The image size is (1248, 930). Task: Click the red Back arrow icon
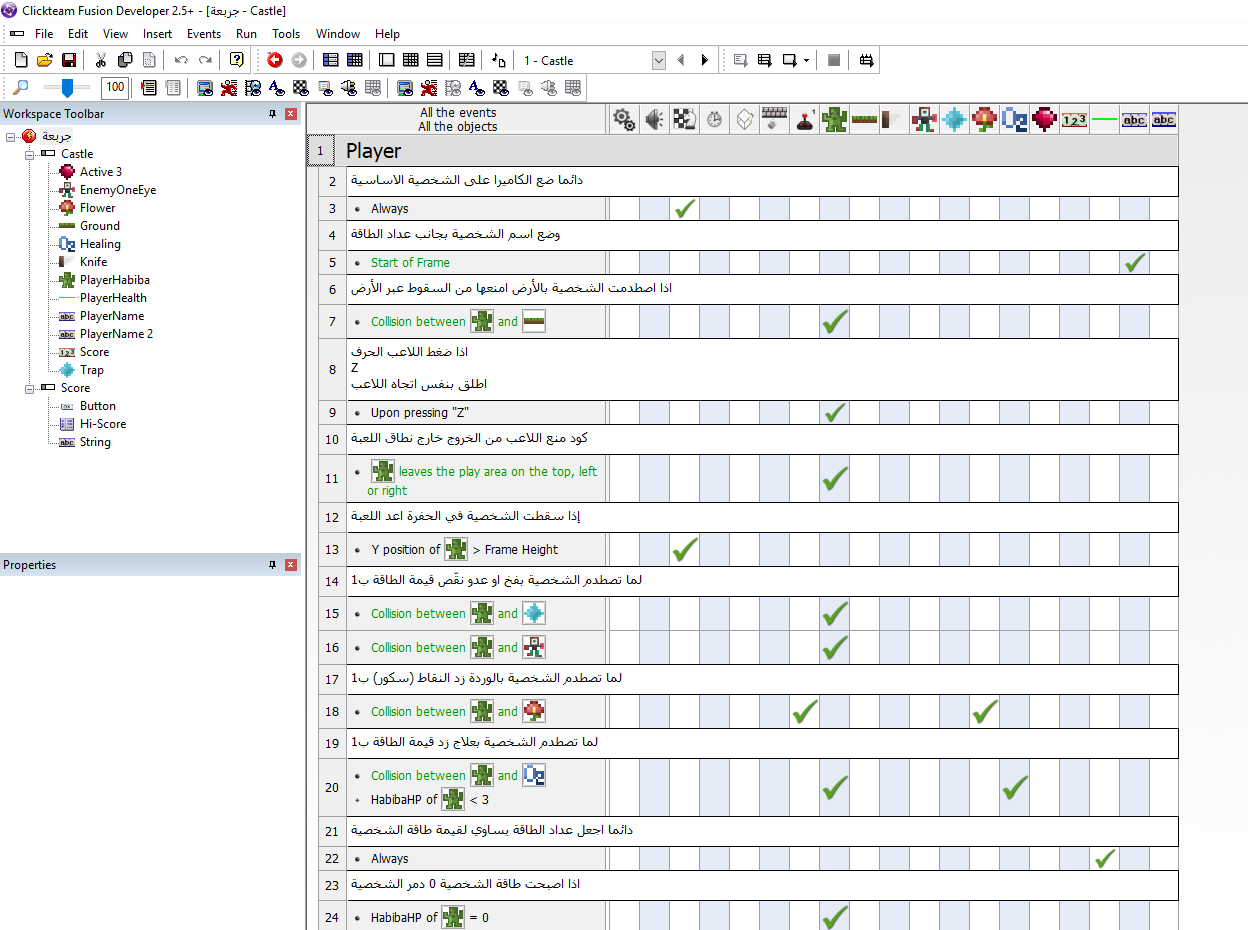click(275, 60)
